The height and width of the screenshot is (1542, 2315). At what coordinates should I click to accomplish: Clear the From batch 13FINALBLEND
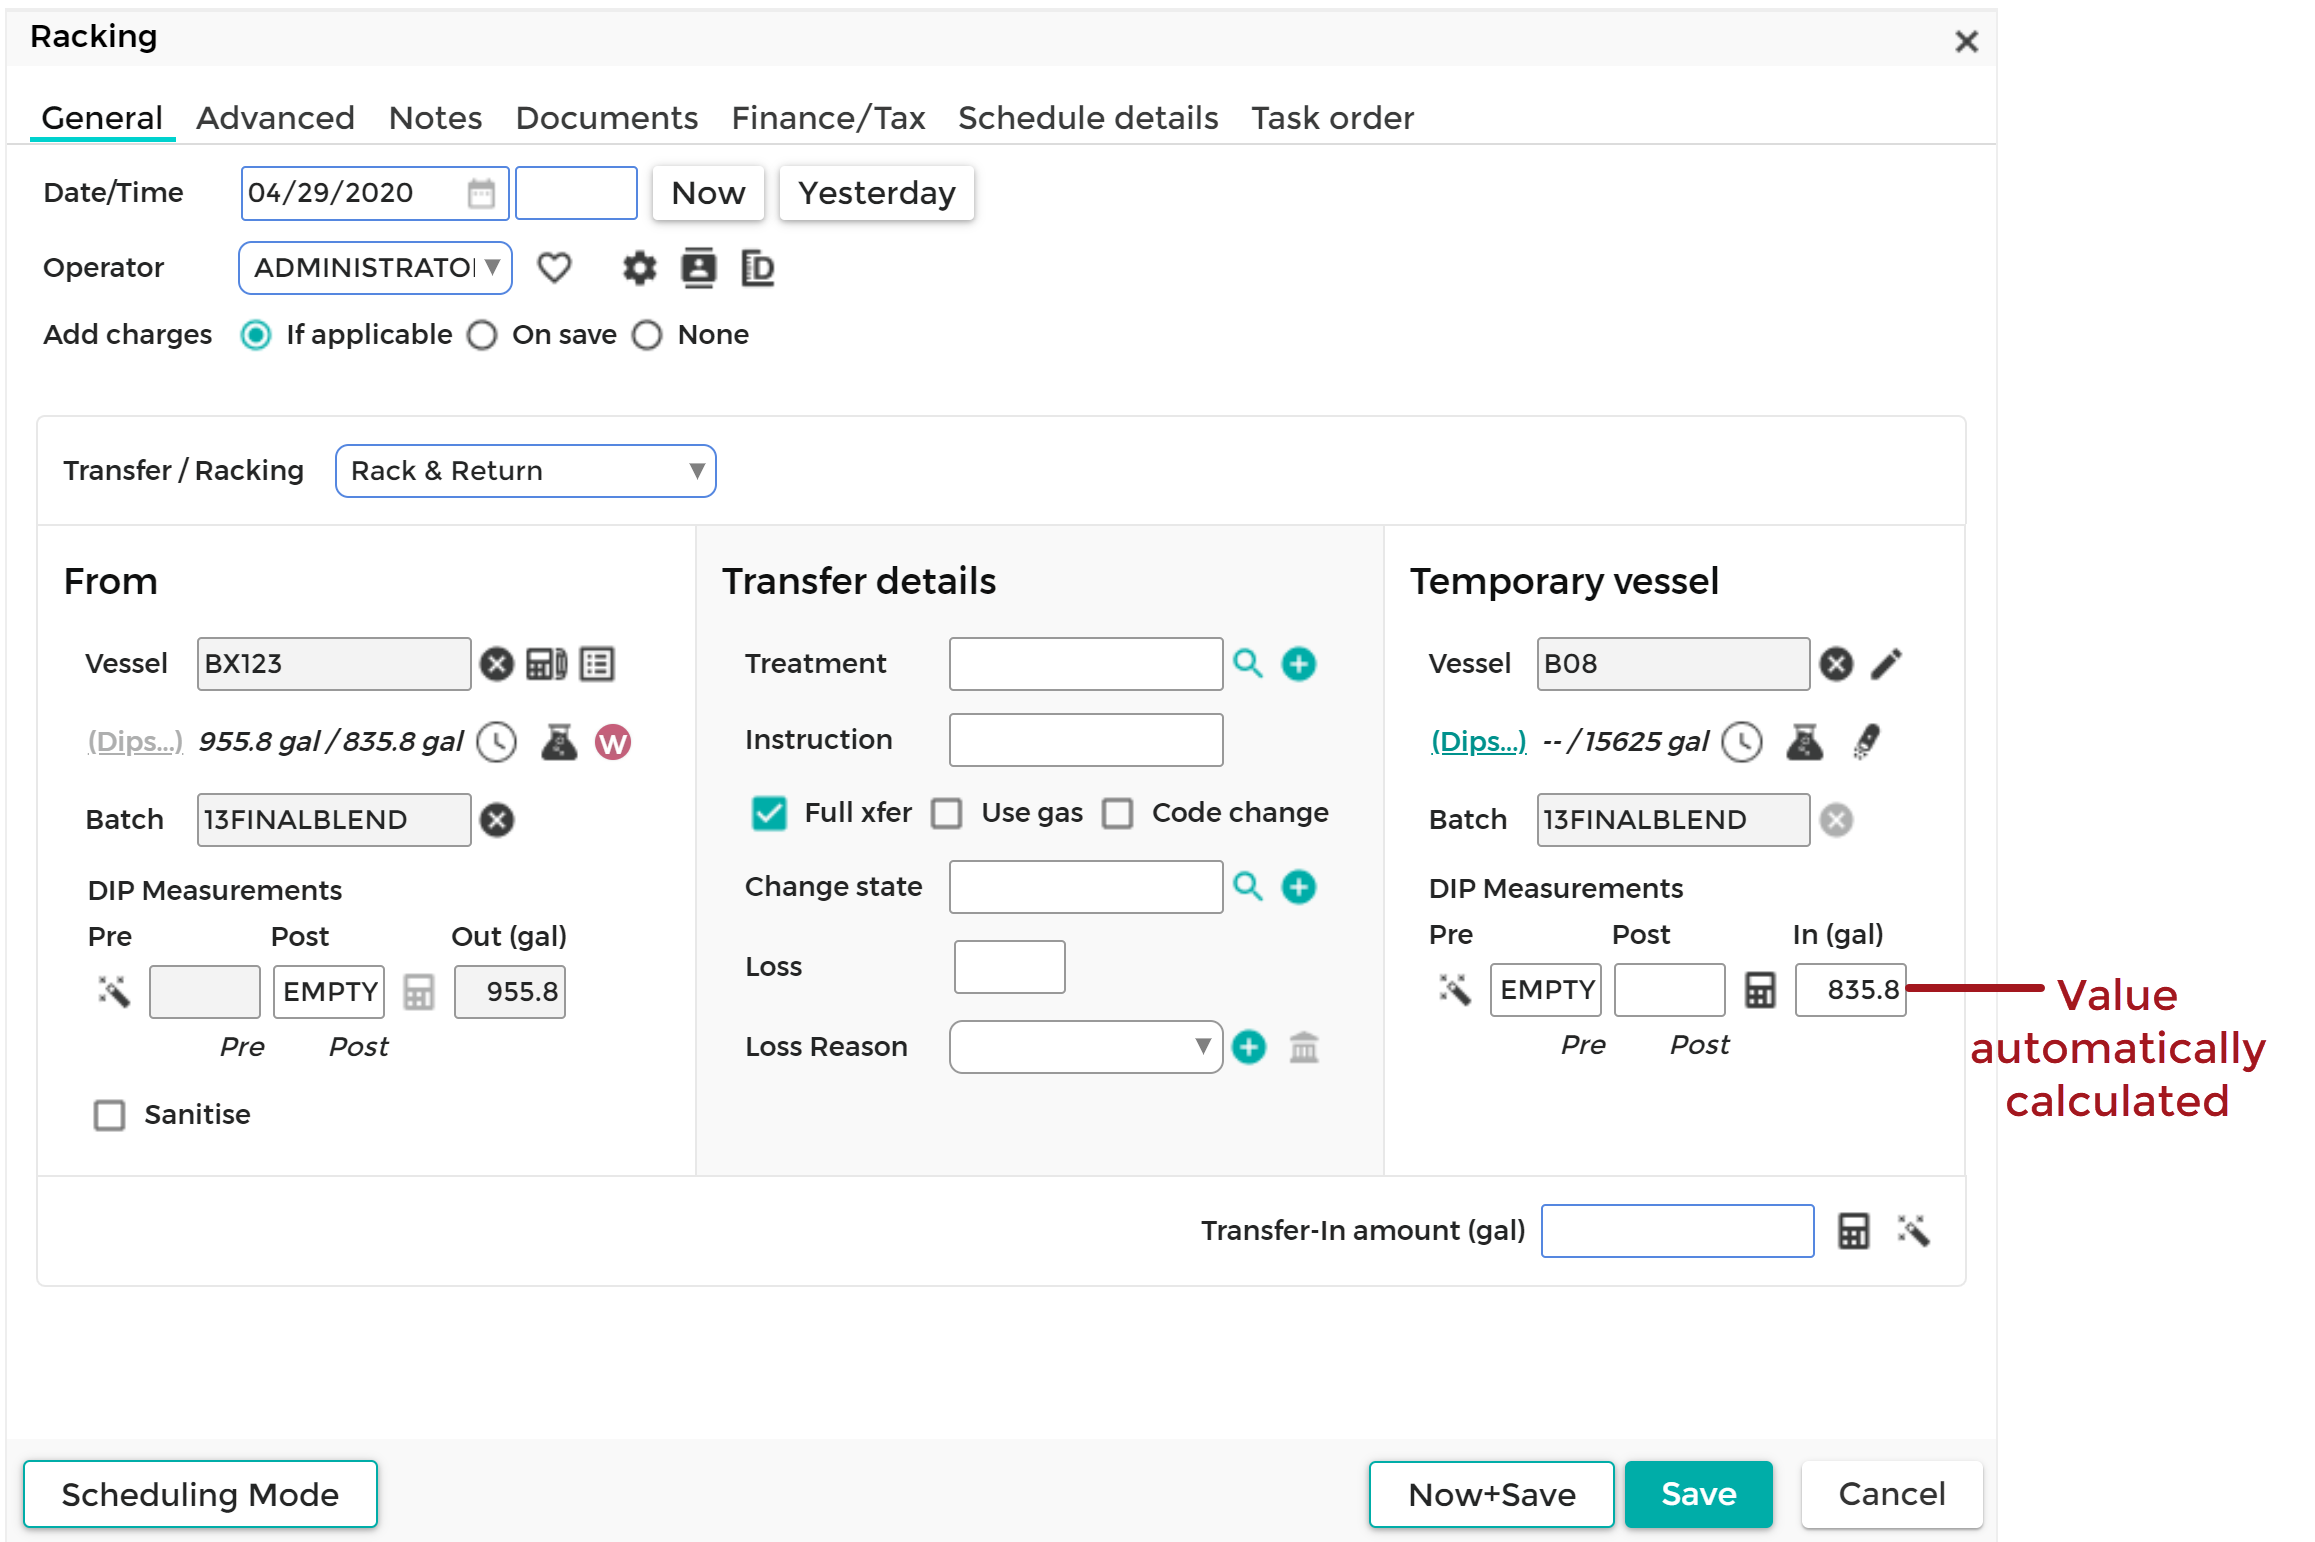[496, 820]
